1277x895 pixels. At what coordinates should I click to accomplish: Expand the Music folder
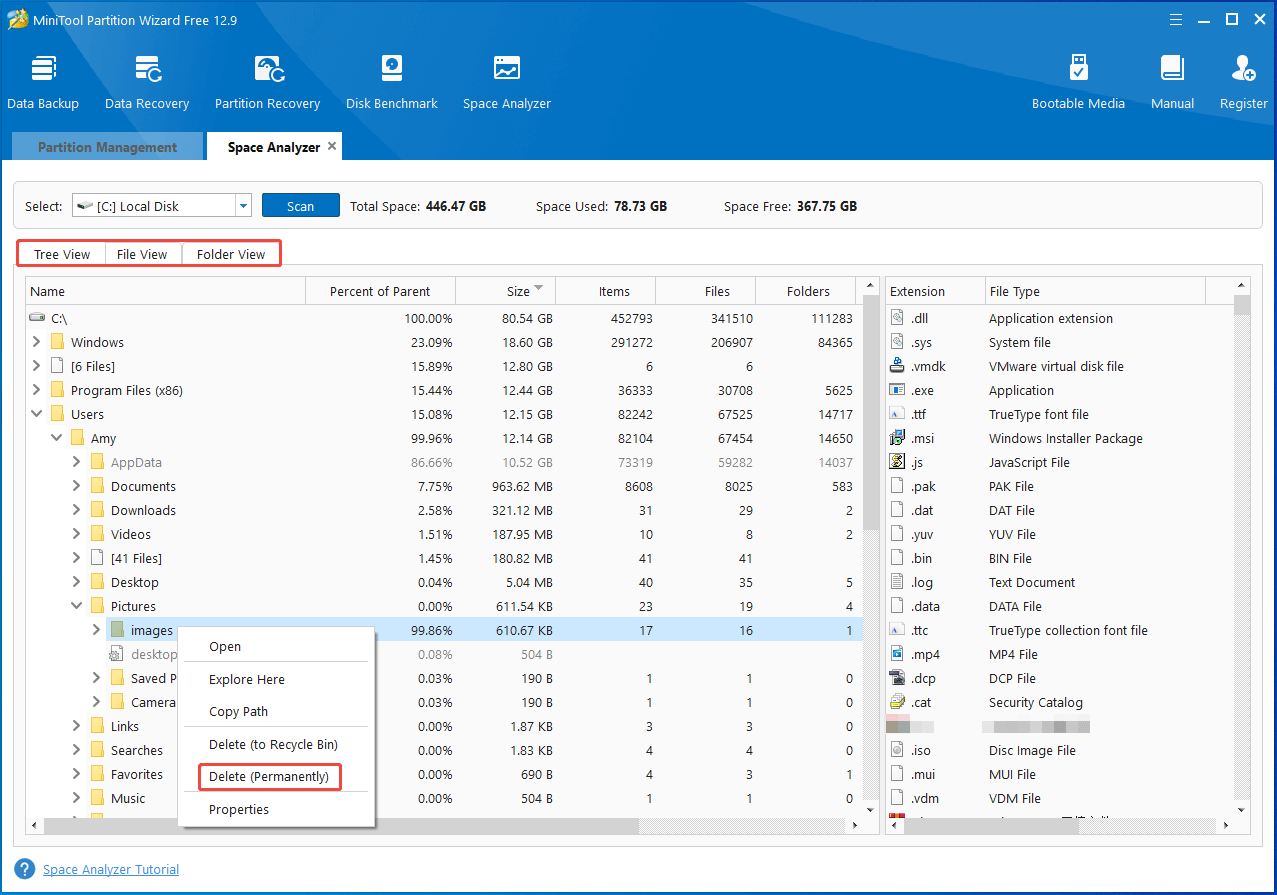[x=75, y=797]
